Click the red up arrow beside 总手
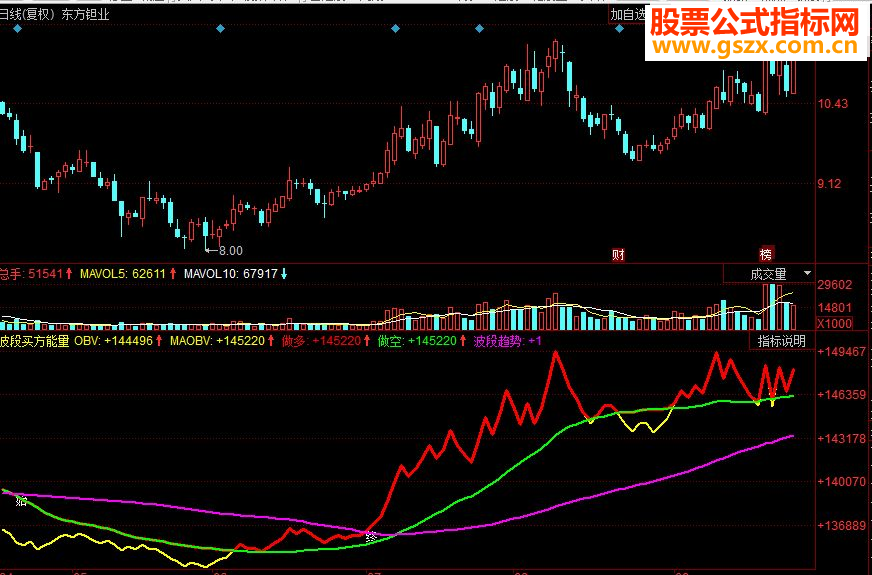This screenshot has width=872, height=575. click(69, 274)
